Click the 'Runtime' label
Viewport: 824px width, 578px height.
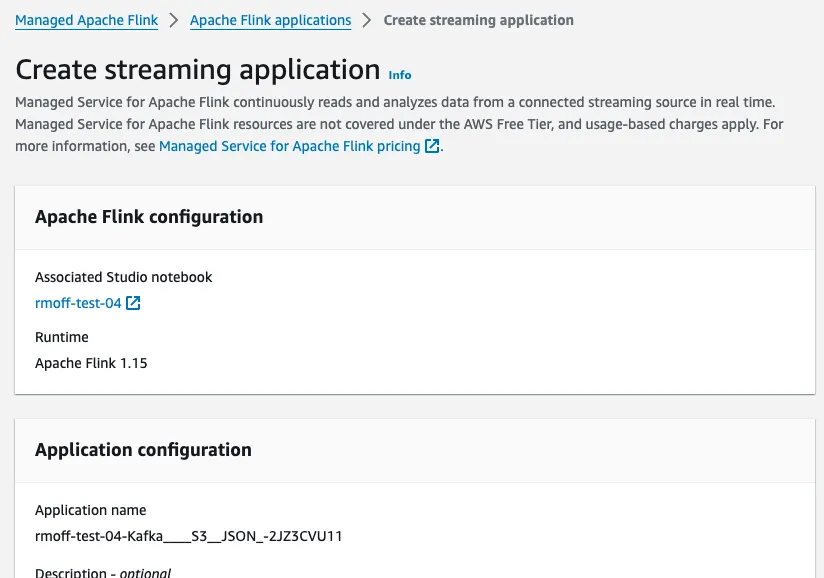tap(62, 337)
